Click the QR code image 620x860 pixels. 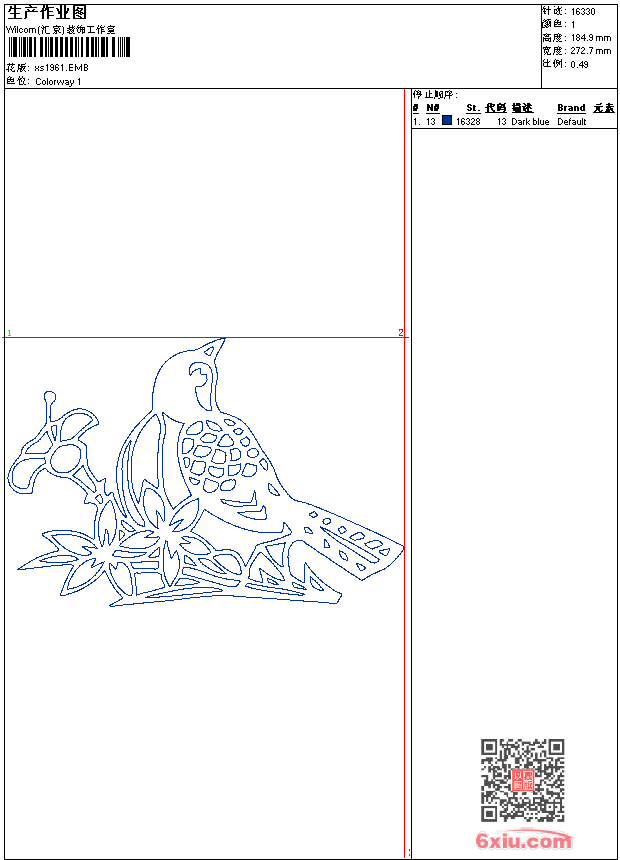click(x=522, y=780)
